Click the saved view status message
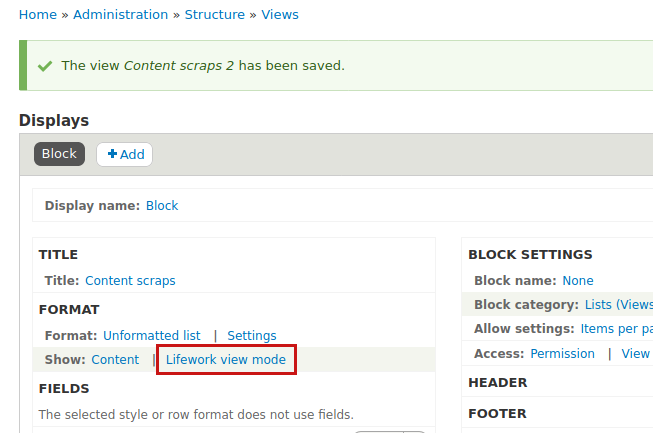This screenshot has height=433, width=653. (x=202, y=66)
